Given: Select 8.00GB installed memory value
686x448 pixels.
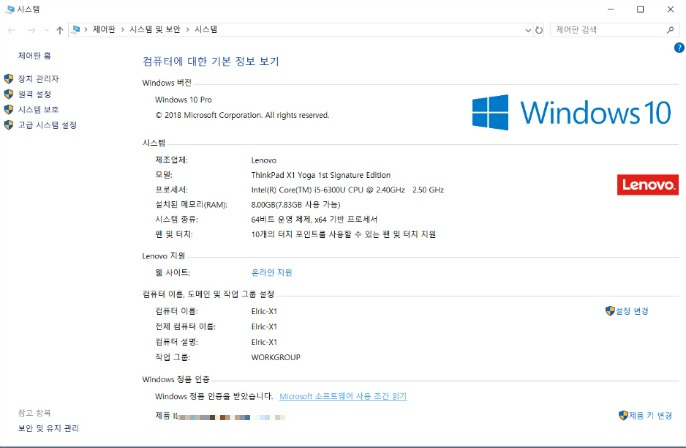Looking at the screenshot, I should [x=295, y=205].
